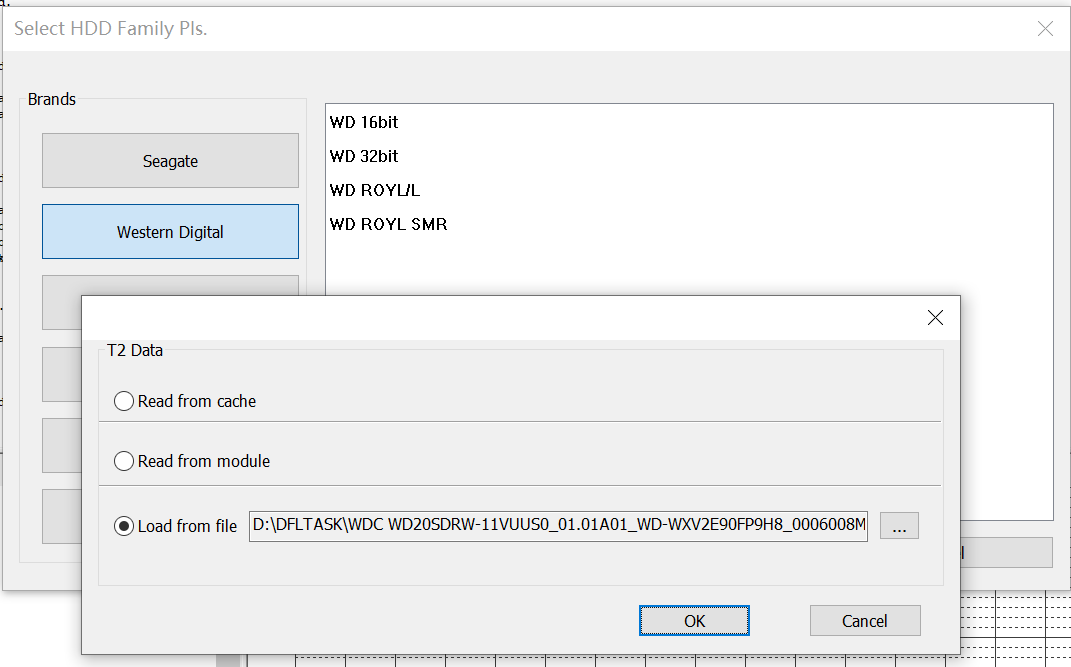Select Load from file option
The height and width of the screenshot is (667, 1071).
(x=175, y=526)
